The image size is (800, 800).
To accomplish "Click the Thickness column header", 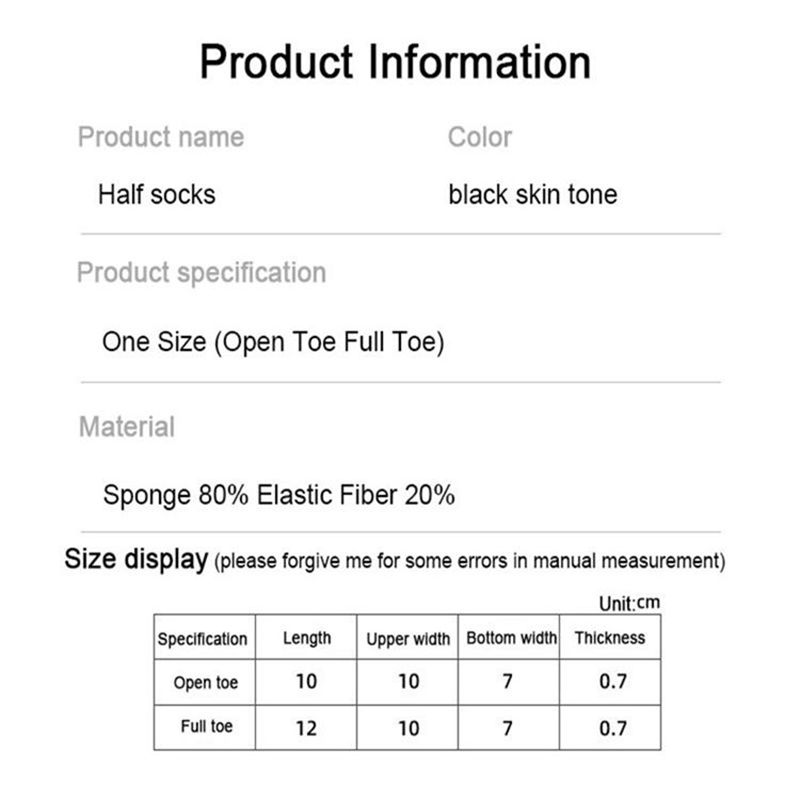I will [x=610, y=638].
